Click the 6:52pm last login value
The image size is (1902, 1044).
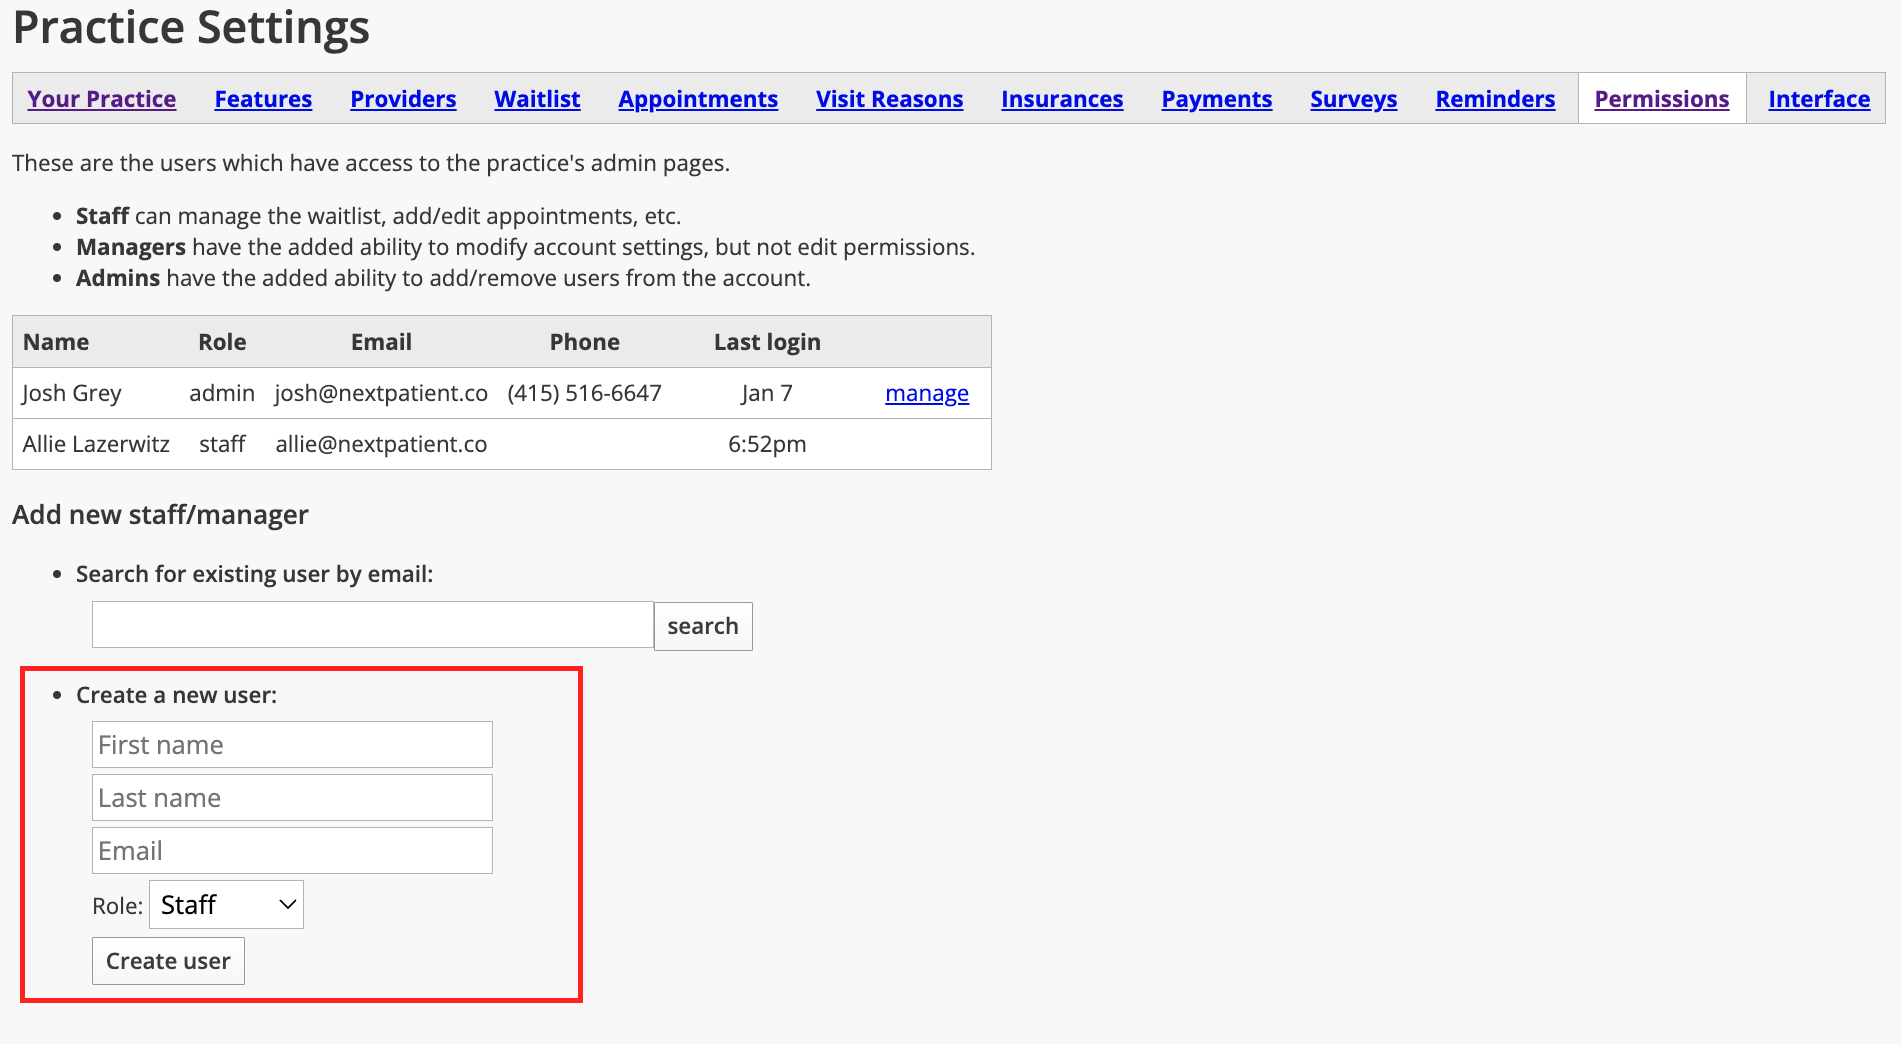point(767,444)
